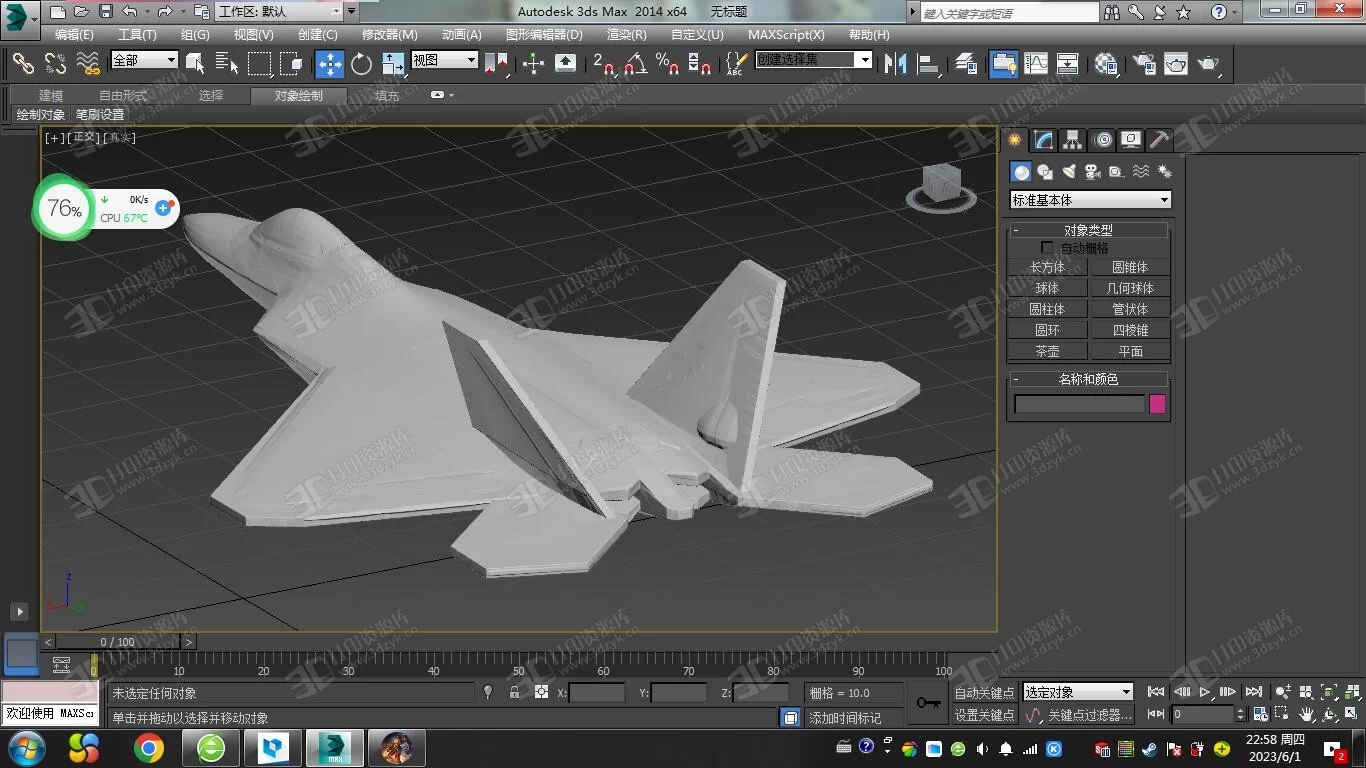Choose the Rectangular Selection Region tool
This screenshot has width=1366, height=768.
[x=260, y=63]
